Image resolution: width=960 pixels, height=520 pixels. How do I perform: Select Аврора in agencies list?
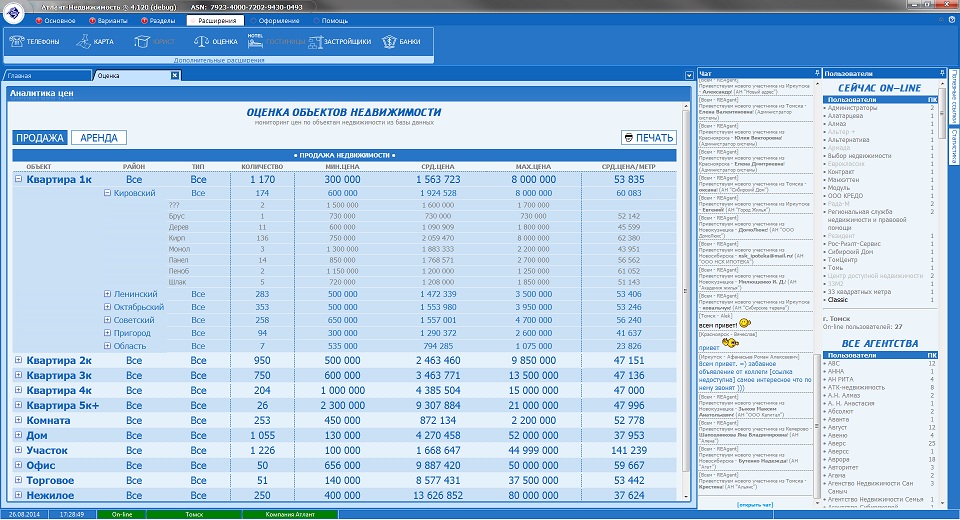(x=838, y=459)
